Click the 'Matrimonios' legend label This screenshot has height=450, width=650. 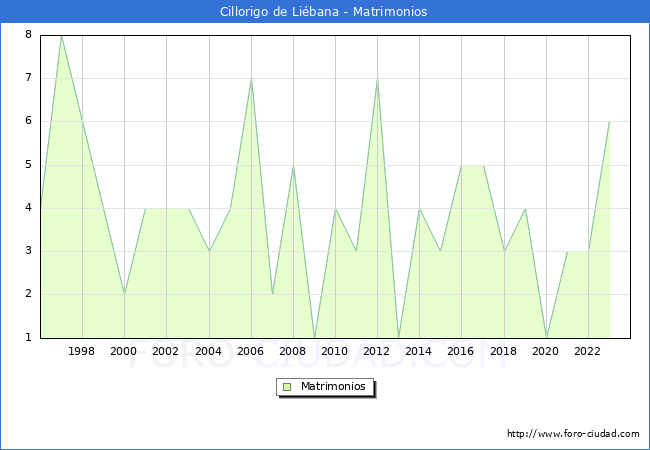333,386
